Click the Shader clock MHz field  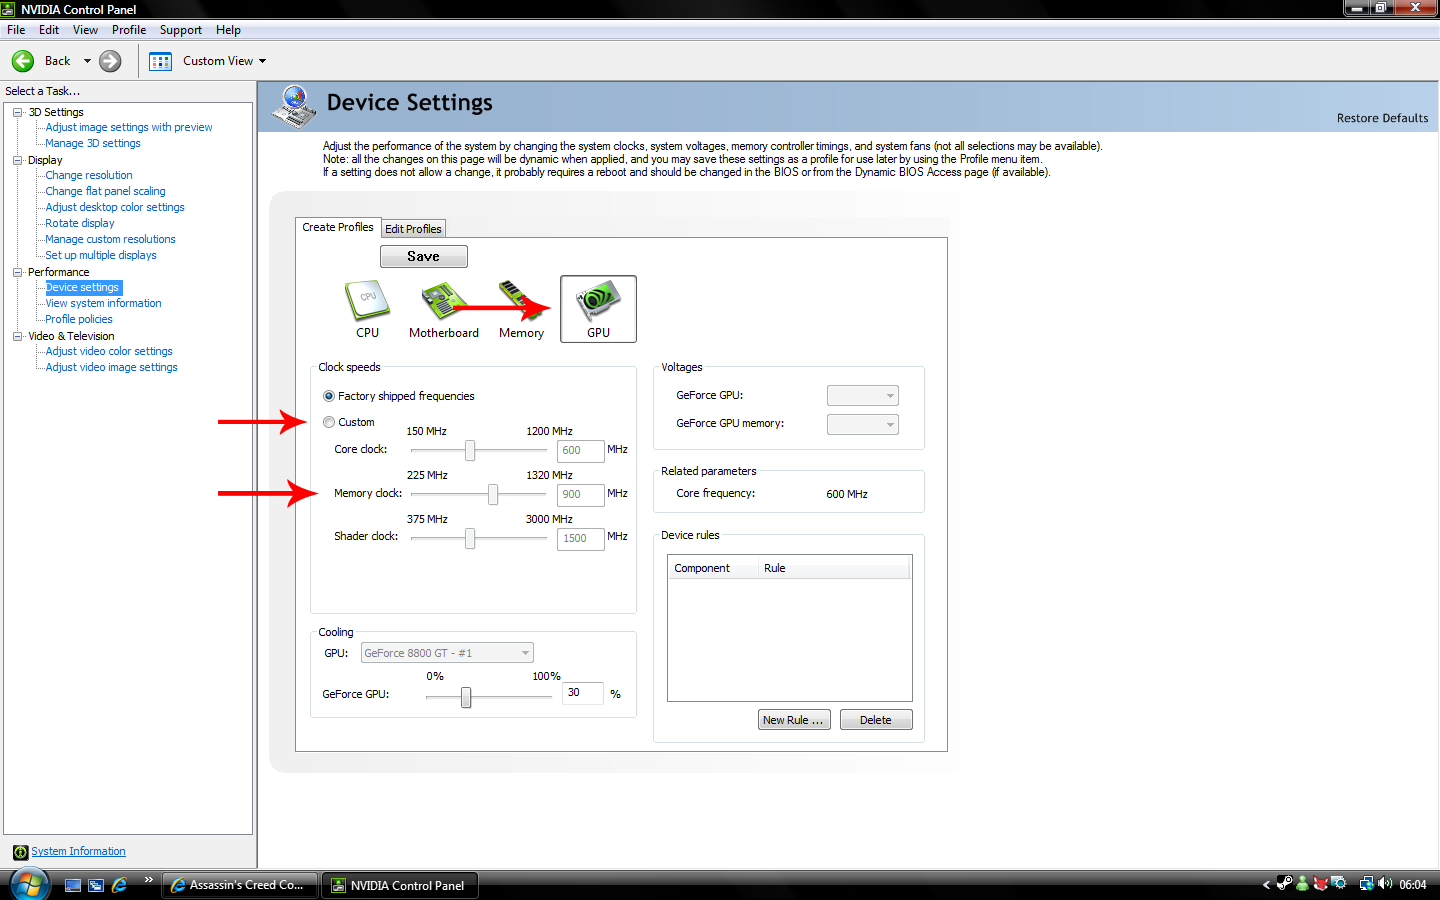coord(580,539)
